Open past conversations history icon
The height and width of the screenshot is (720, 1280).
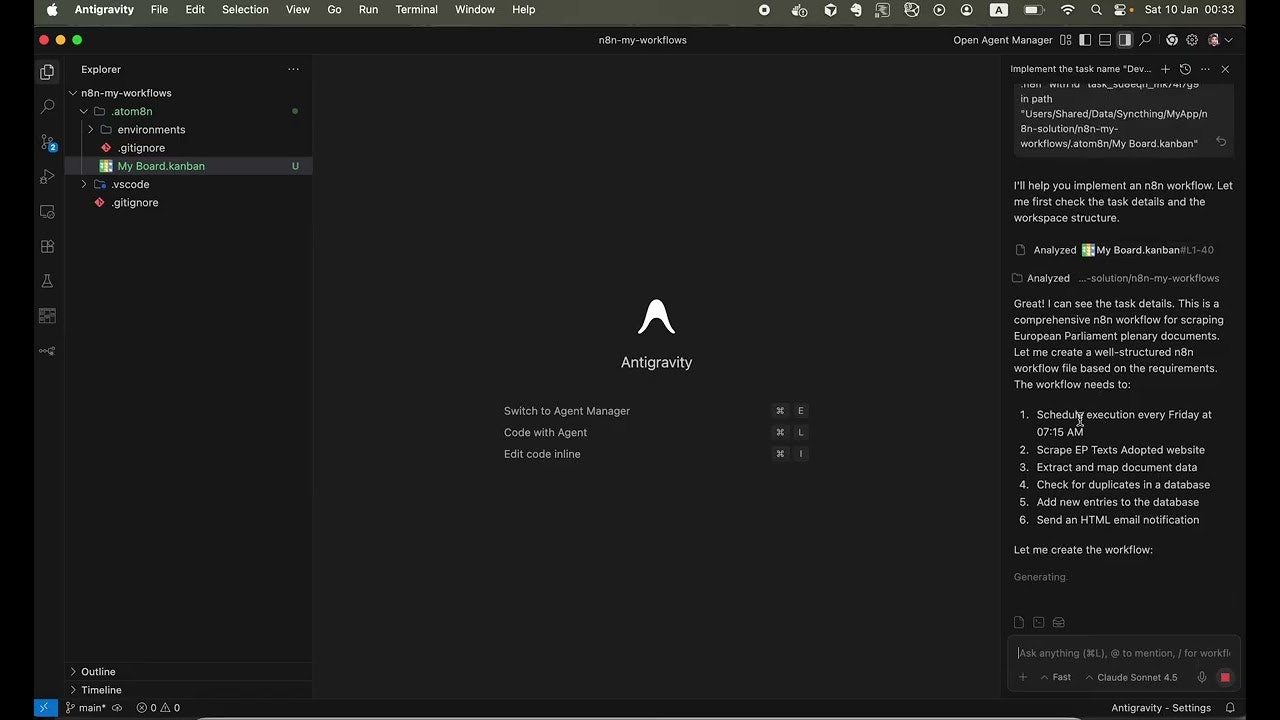tap(1185, 69)
